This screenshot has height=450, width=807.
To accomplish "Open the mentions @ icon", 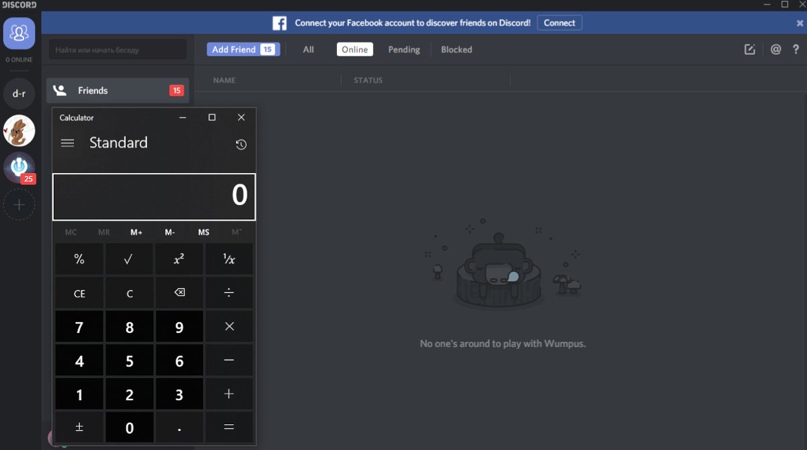I will click(x=776, y=49).
